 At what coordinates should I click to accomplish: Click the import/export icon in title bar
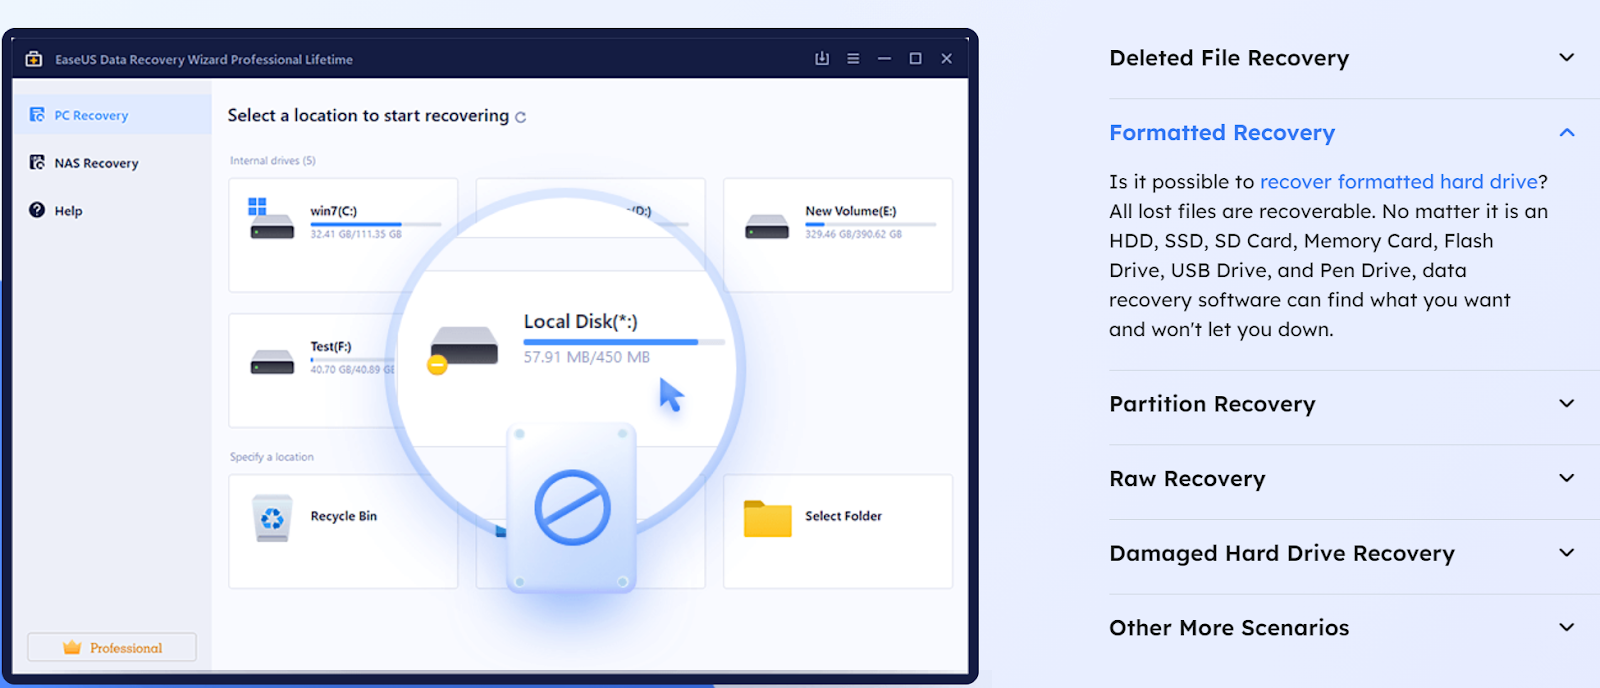coord(822,59)
